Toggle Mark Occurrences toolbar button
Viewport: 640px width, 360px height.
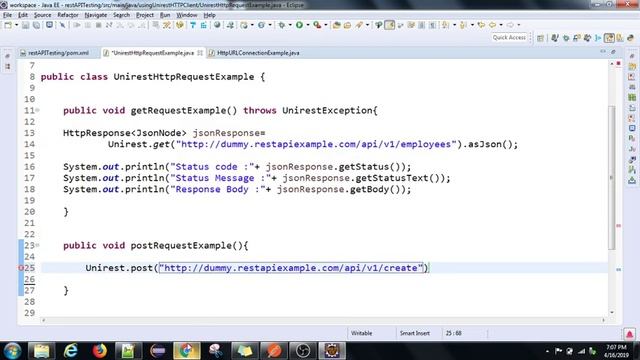390,25
